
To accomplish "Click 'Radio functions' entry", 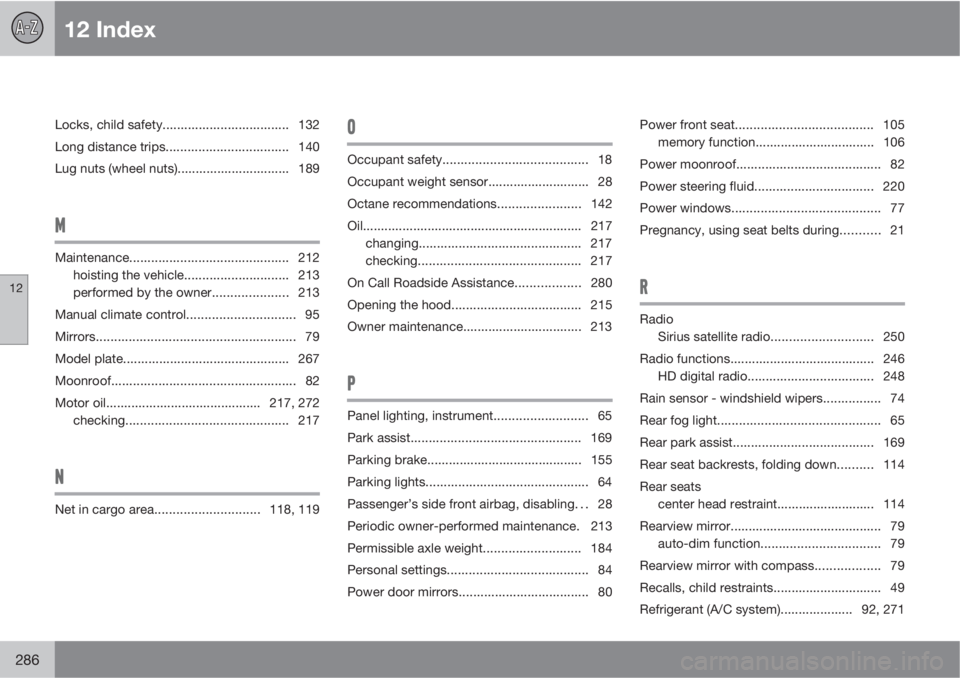I will [772, 359].
